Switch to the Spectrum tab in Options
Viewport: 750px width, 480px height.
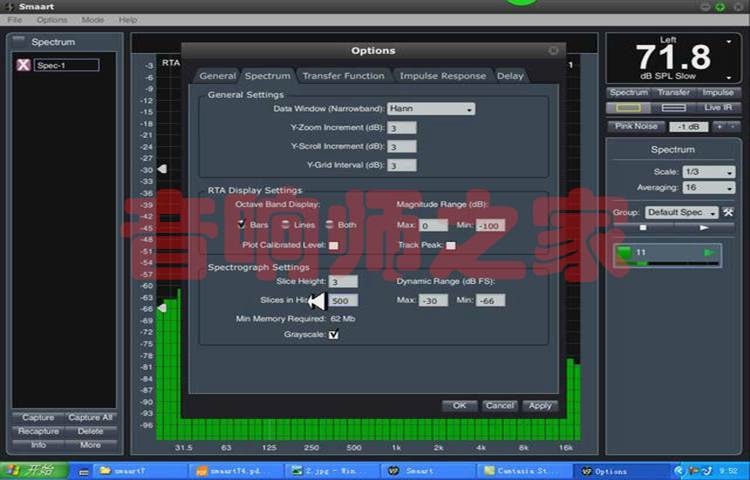click(268, 76)
